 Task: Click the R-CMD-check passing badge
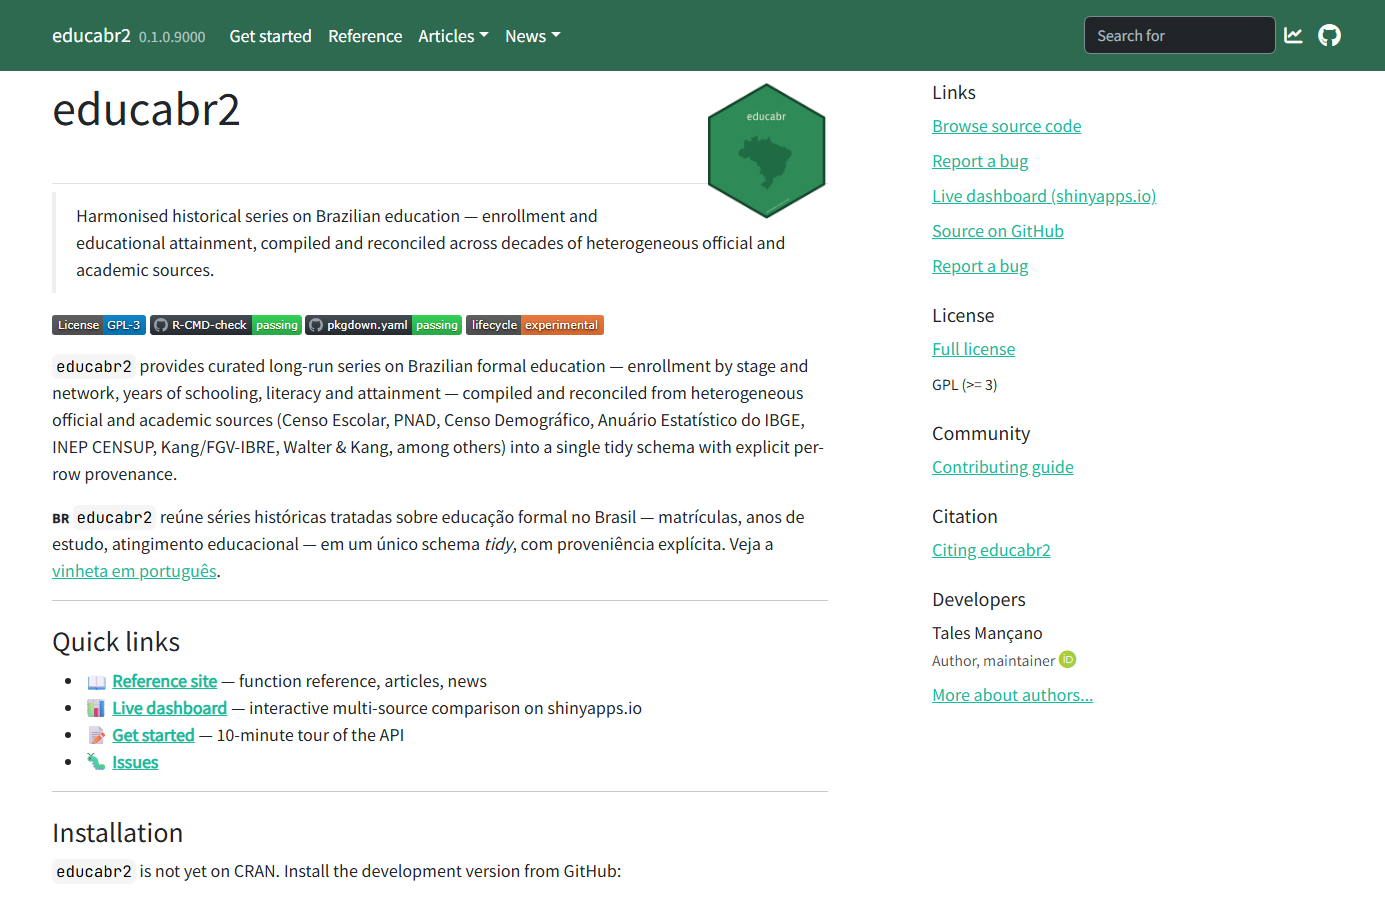click(x=226, y=325)
